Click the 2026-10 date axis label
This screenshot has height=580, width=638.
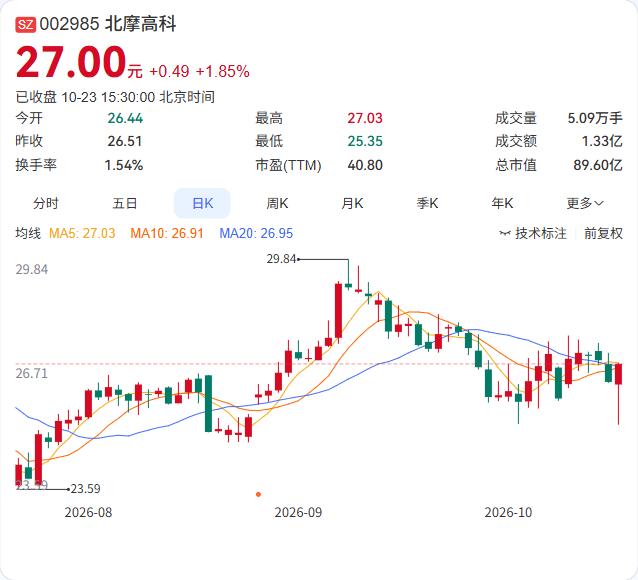point(508,512)
